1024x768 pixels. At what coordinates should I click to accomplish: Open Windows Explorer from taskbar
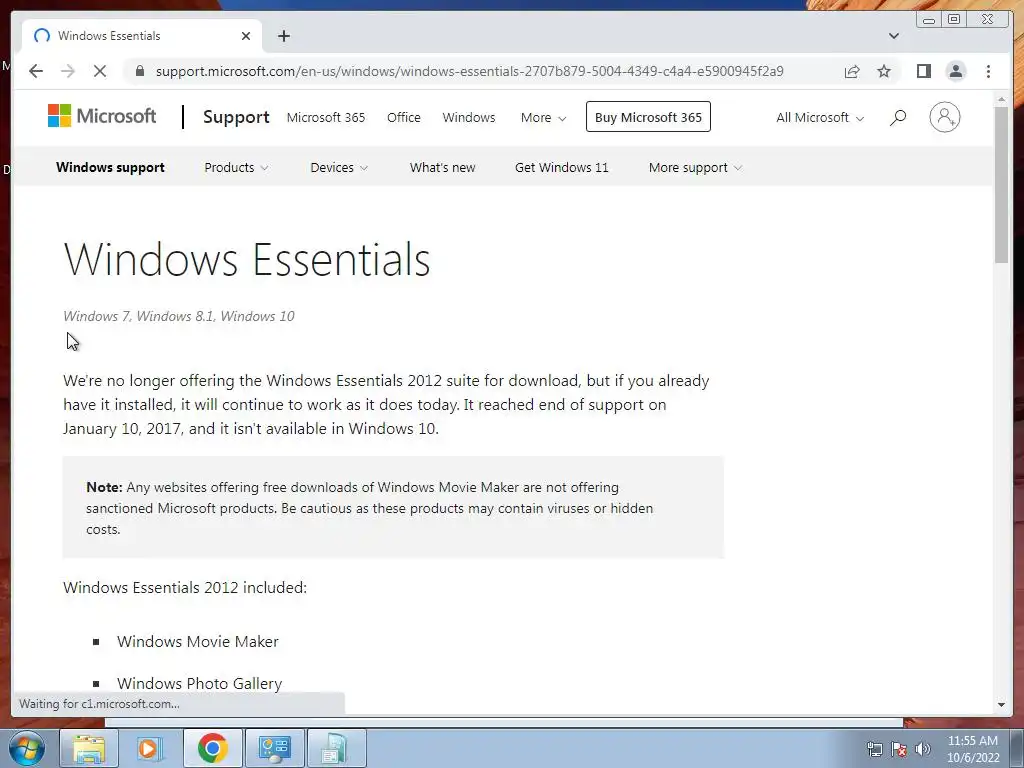(89, 748)
